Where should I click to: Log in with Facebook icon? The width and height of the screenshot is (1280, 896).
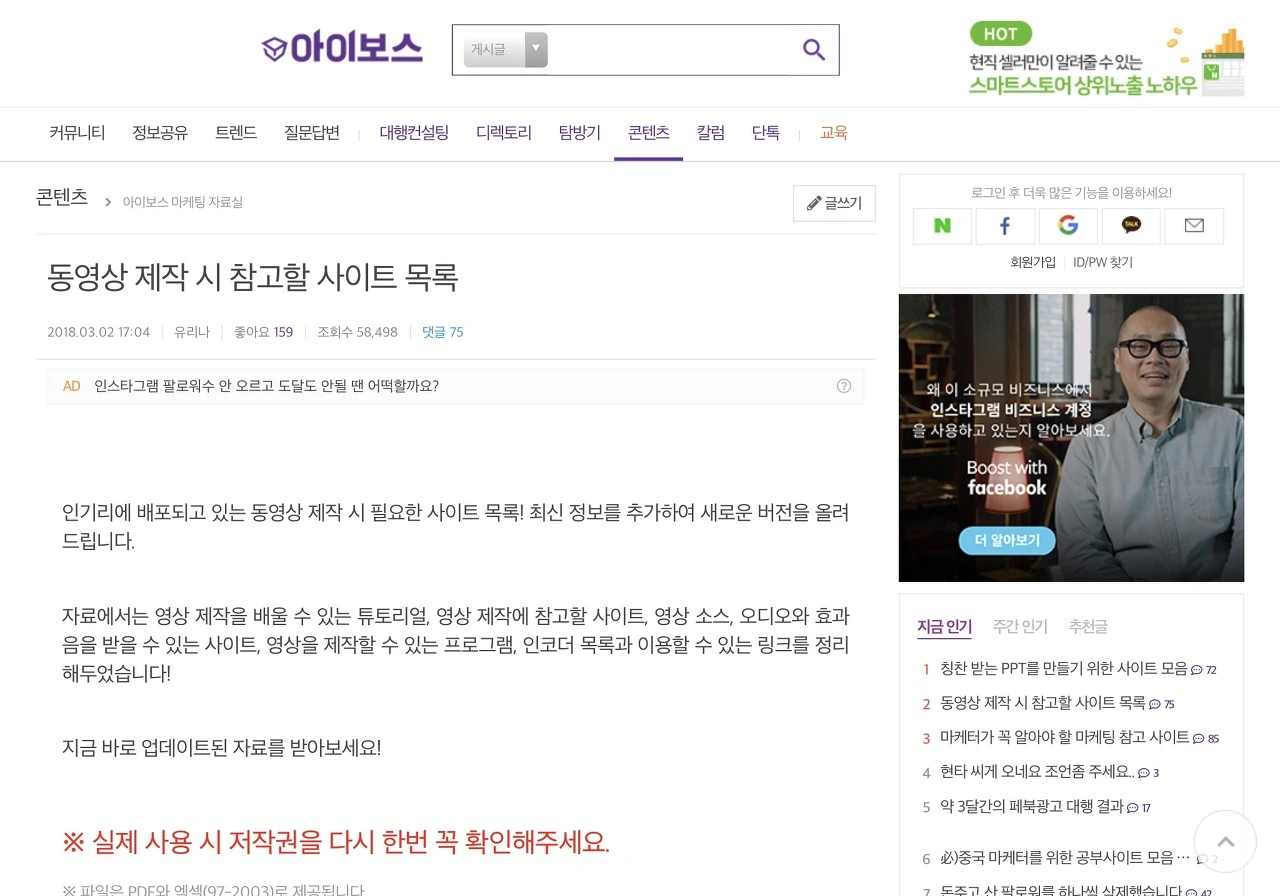(x=1005, y=226)
